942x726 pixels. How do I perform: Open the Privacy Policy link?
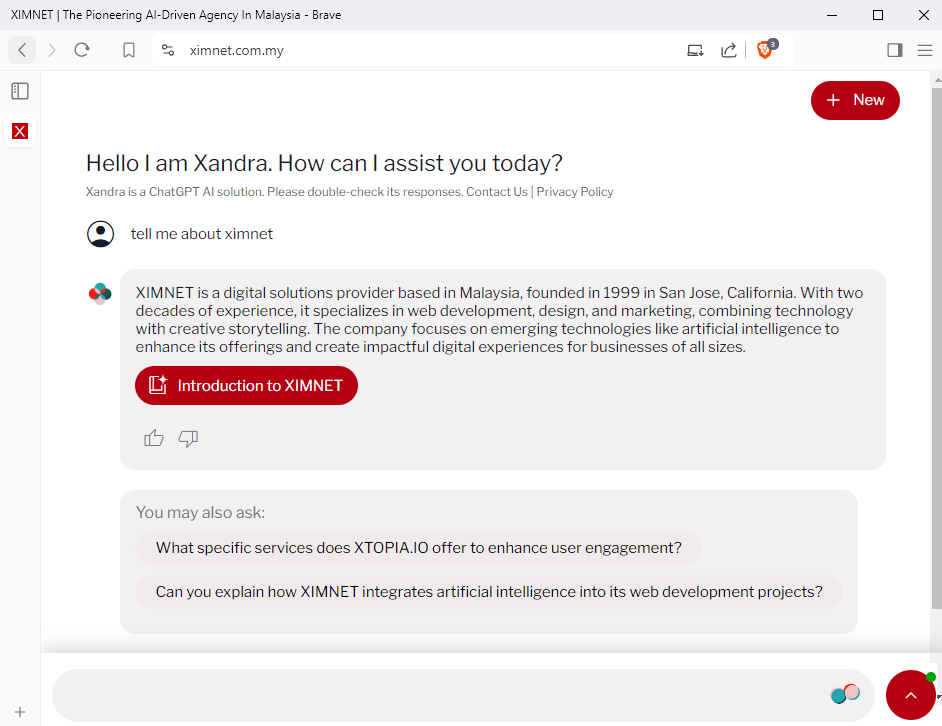[575, 192]
